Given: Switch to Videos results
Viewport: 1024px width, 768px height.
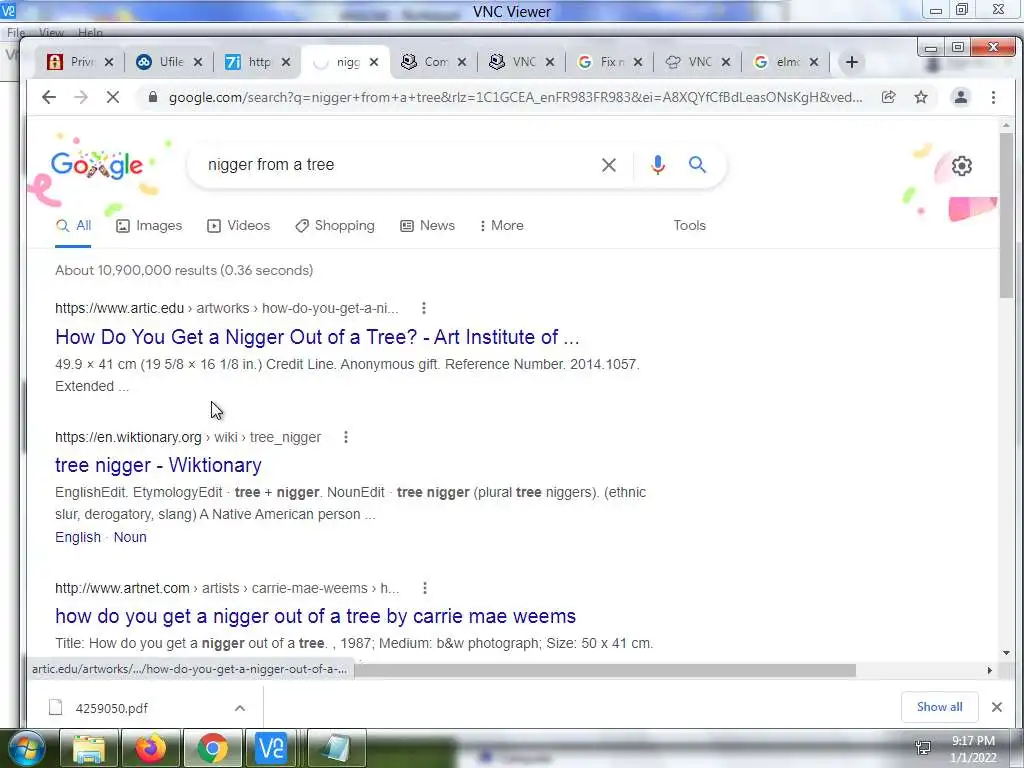Looking at the screenshot, I should pyautogui.click(x=238, y=225).
